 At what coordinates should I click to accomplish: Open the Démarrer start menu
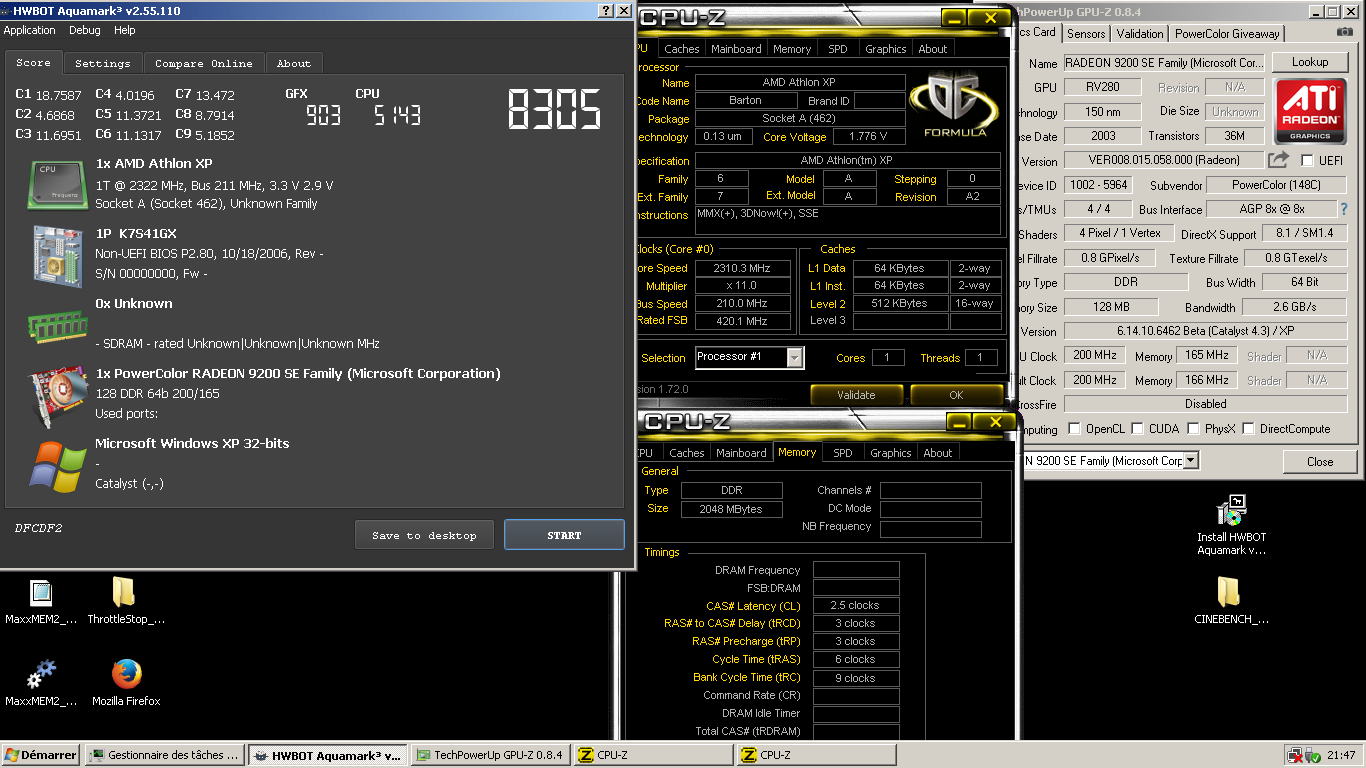pos(41,755)
